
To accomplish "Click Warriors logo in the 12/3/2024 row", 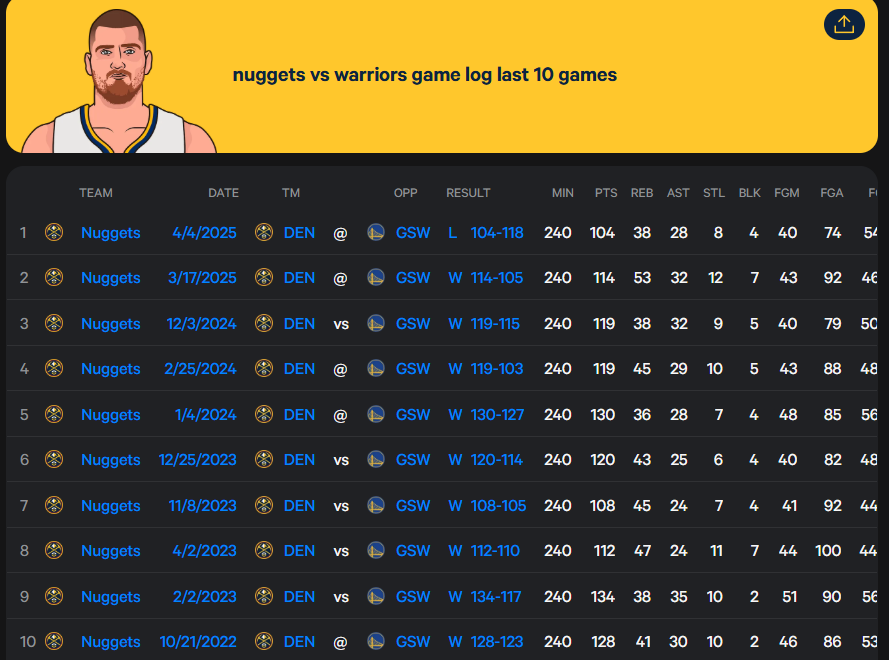I will tap(376, 323).
